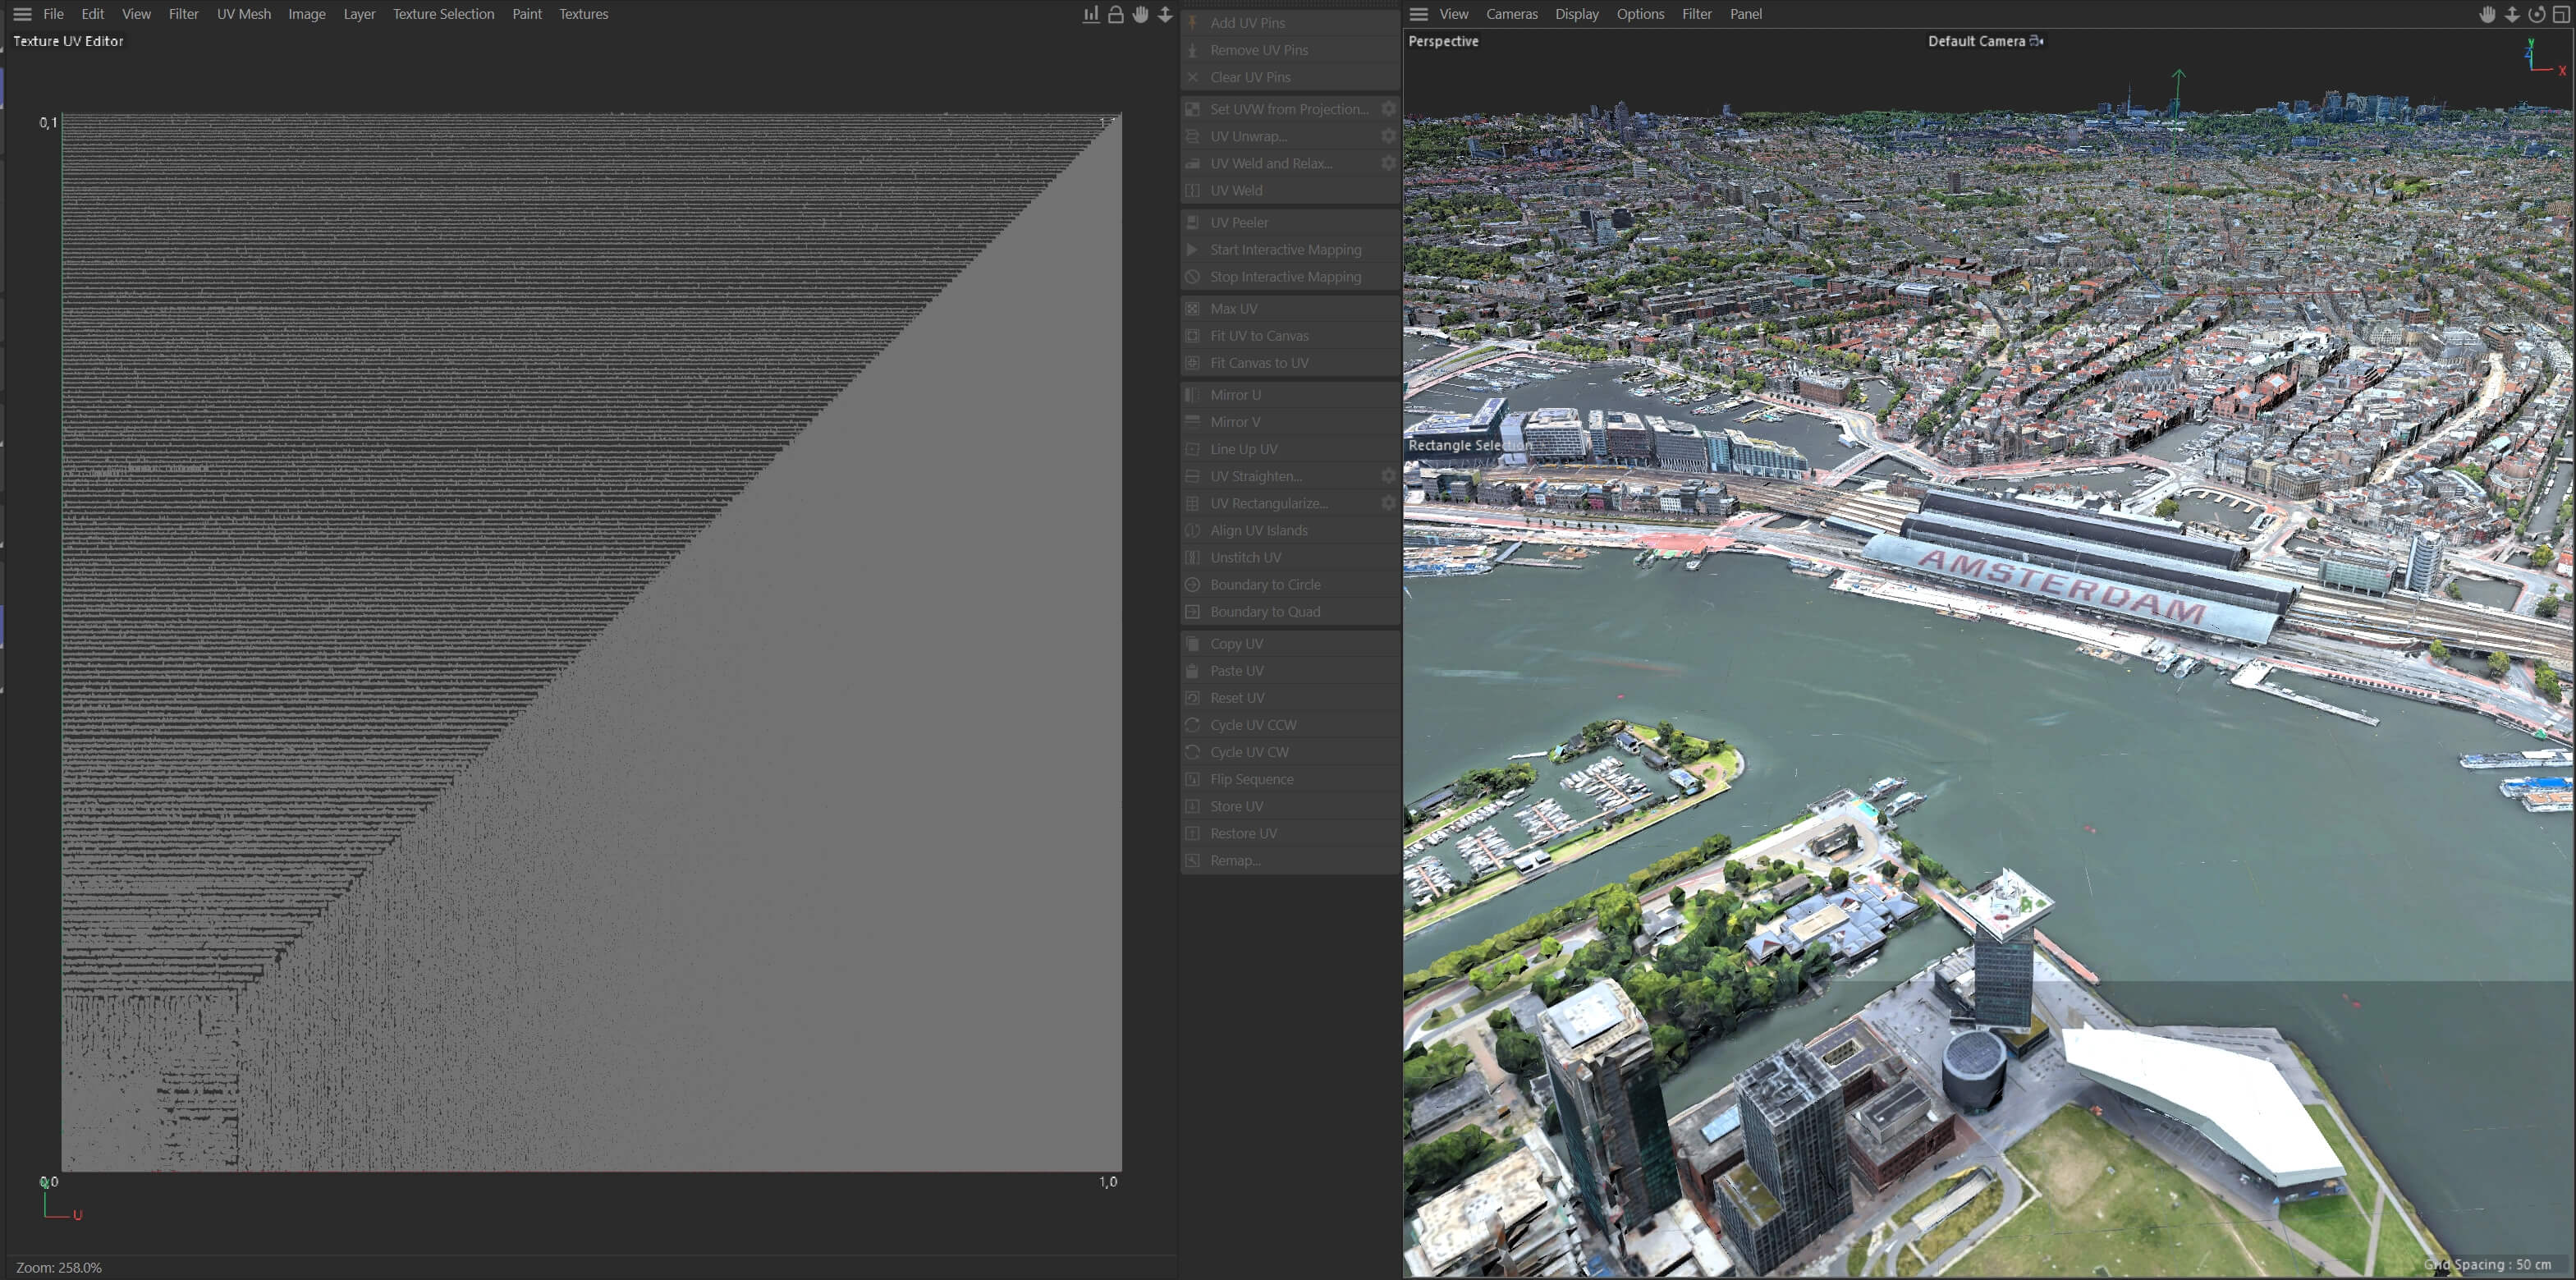
Task: Click the Copy UV command
Action: (1290, 643)
